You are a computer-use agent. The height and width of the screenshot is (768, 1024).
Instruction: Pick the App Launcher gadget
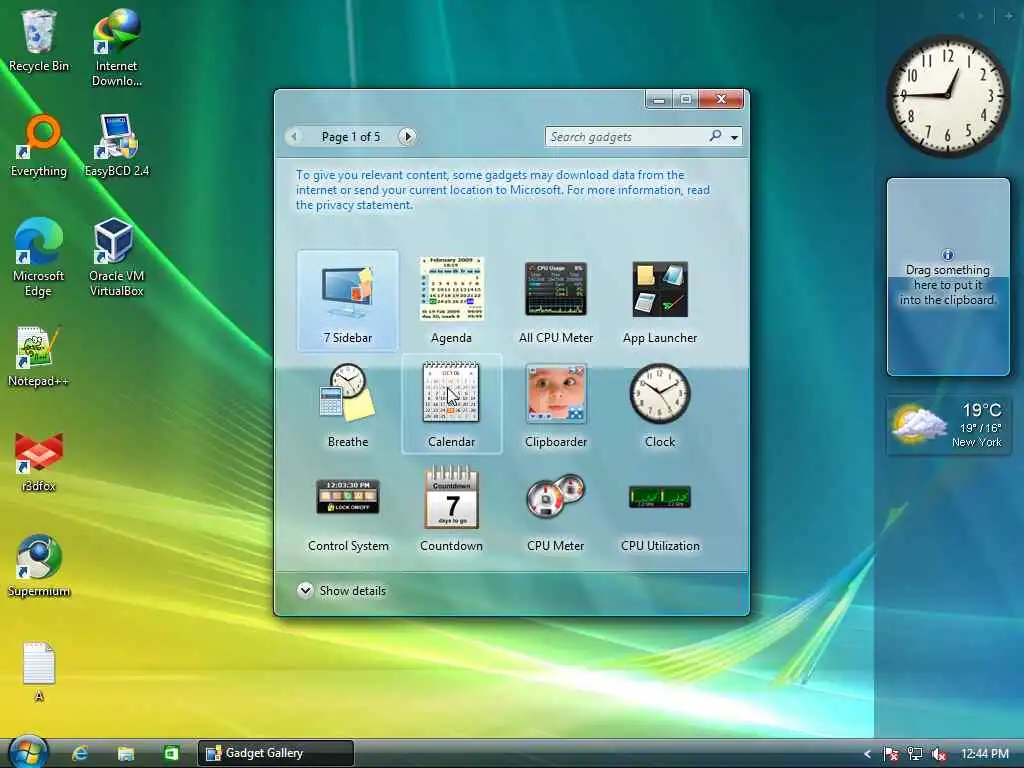tap(660, 300)
